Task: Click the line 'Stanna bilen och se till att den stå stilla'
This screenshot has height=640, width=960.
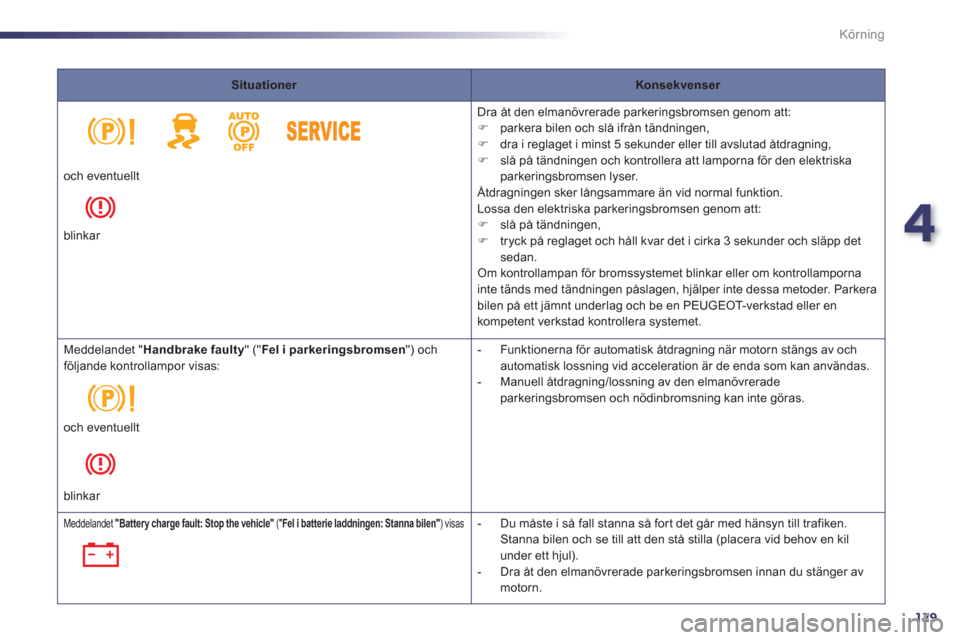Action: click(674, 540)
